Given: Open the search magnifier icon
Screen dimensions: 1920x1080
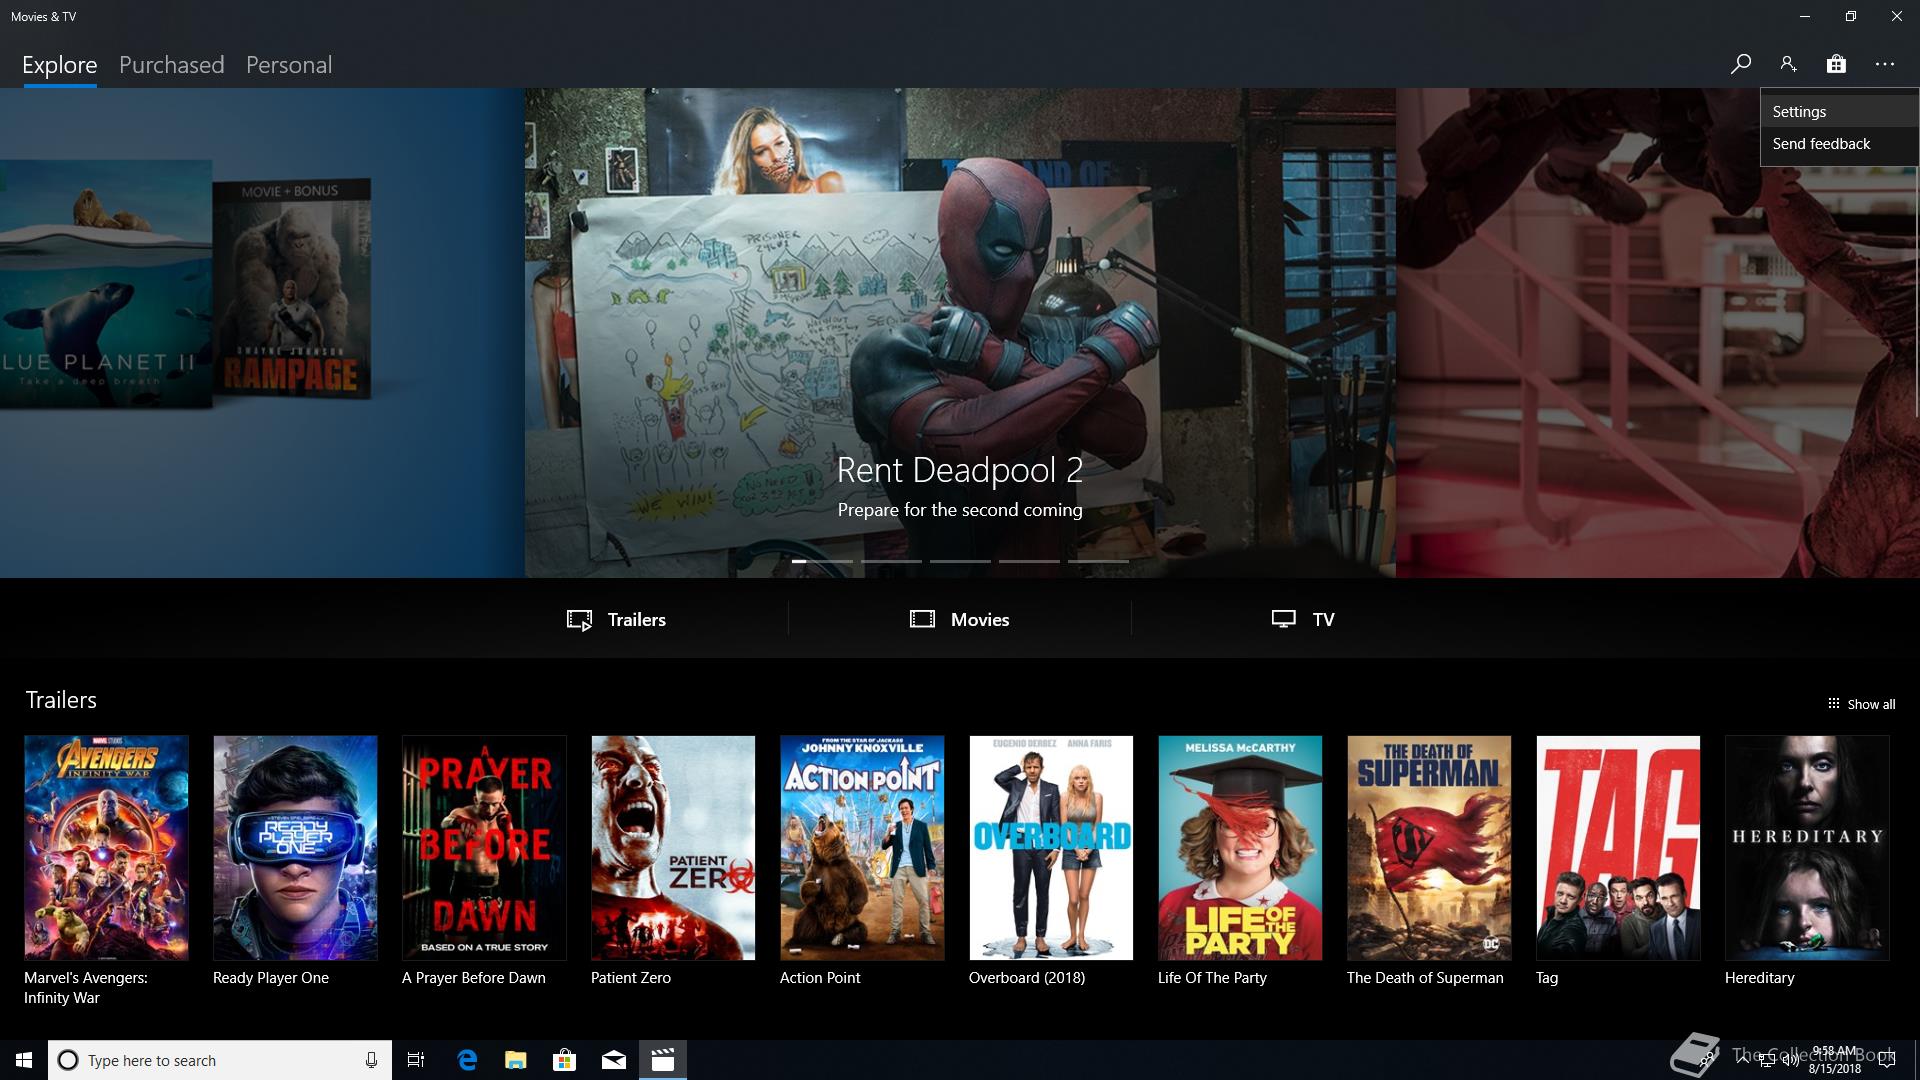Looking at the screenshot, I should tap(1740, 64).
